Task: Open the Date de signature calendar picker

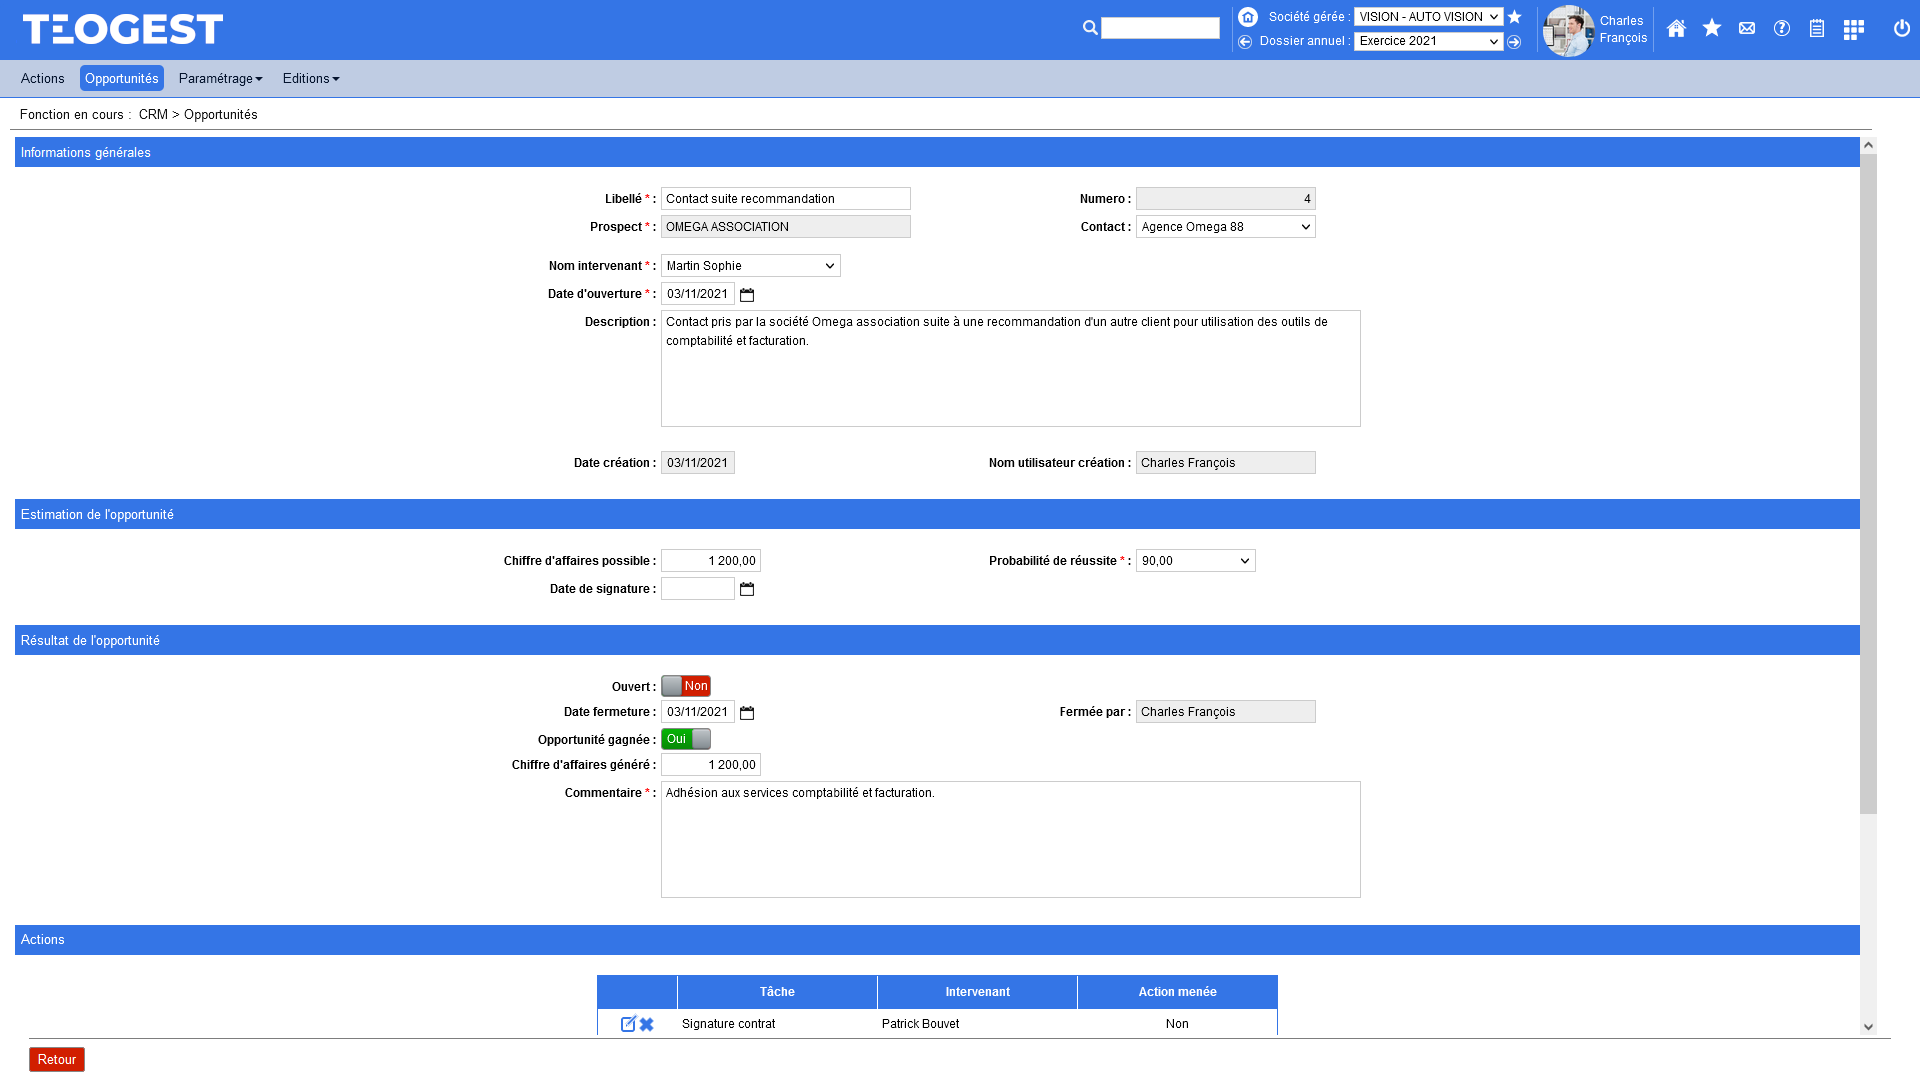Action: 746,590
